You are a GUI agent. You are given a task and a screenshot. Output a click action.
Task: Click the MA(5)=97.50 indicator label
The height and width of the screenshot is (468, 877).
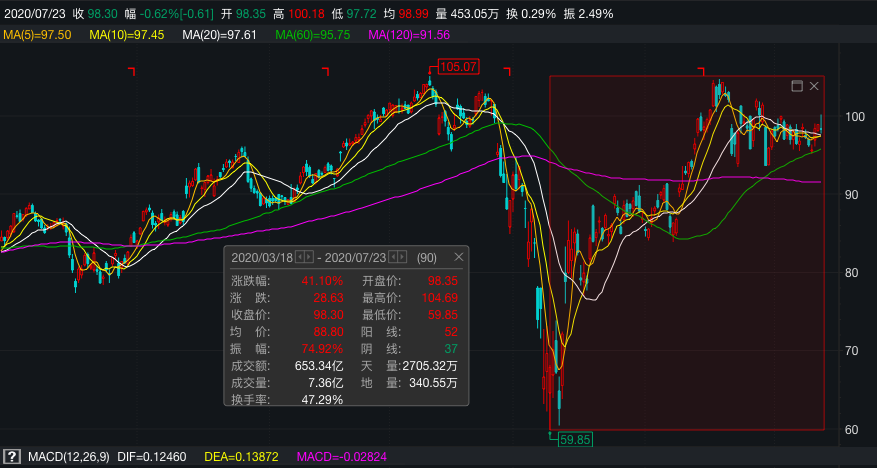coord(37,35)
